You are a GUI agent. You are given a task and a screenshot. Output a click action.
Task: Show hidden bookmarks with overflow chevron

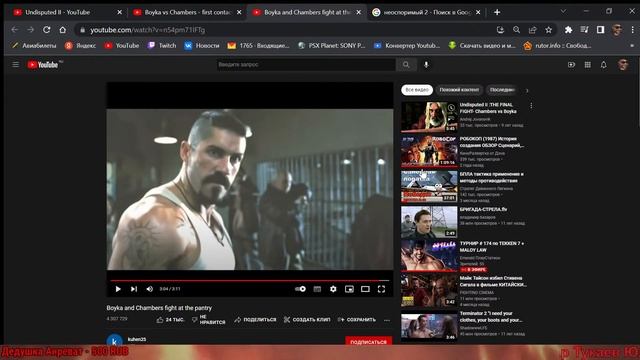coord(632,46)
